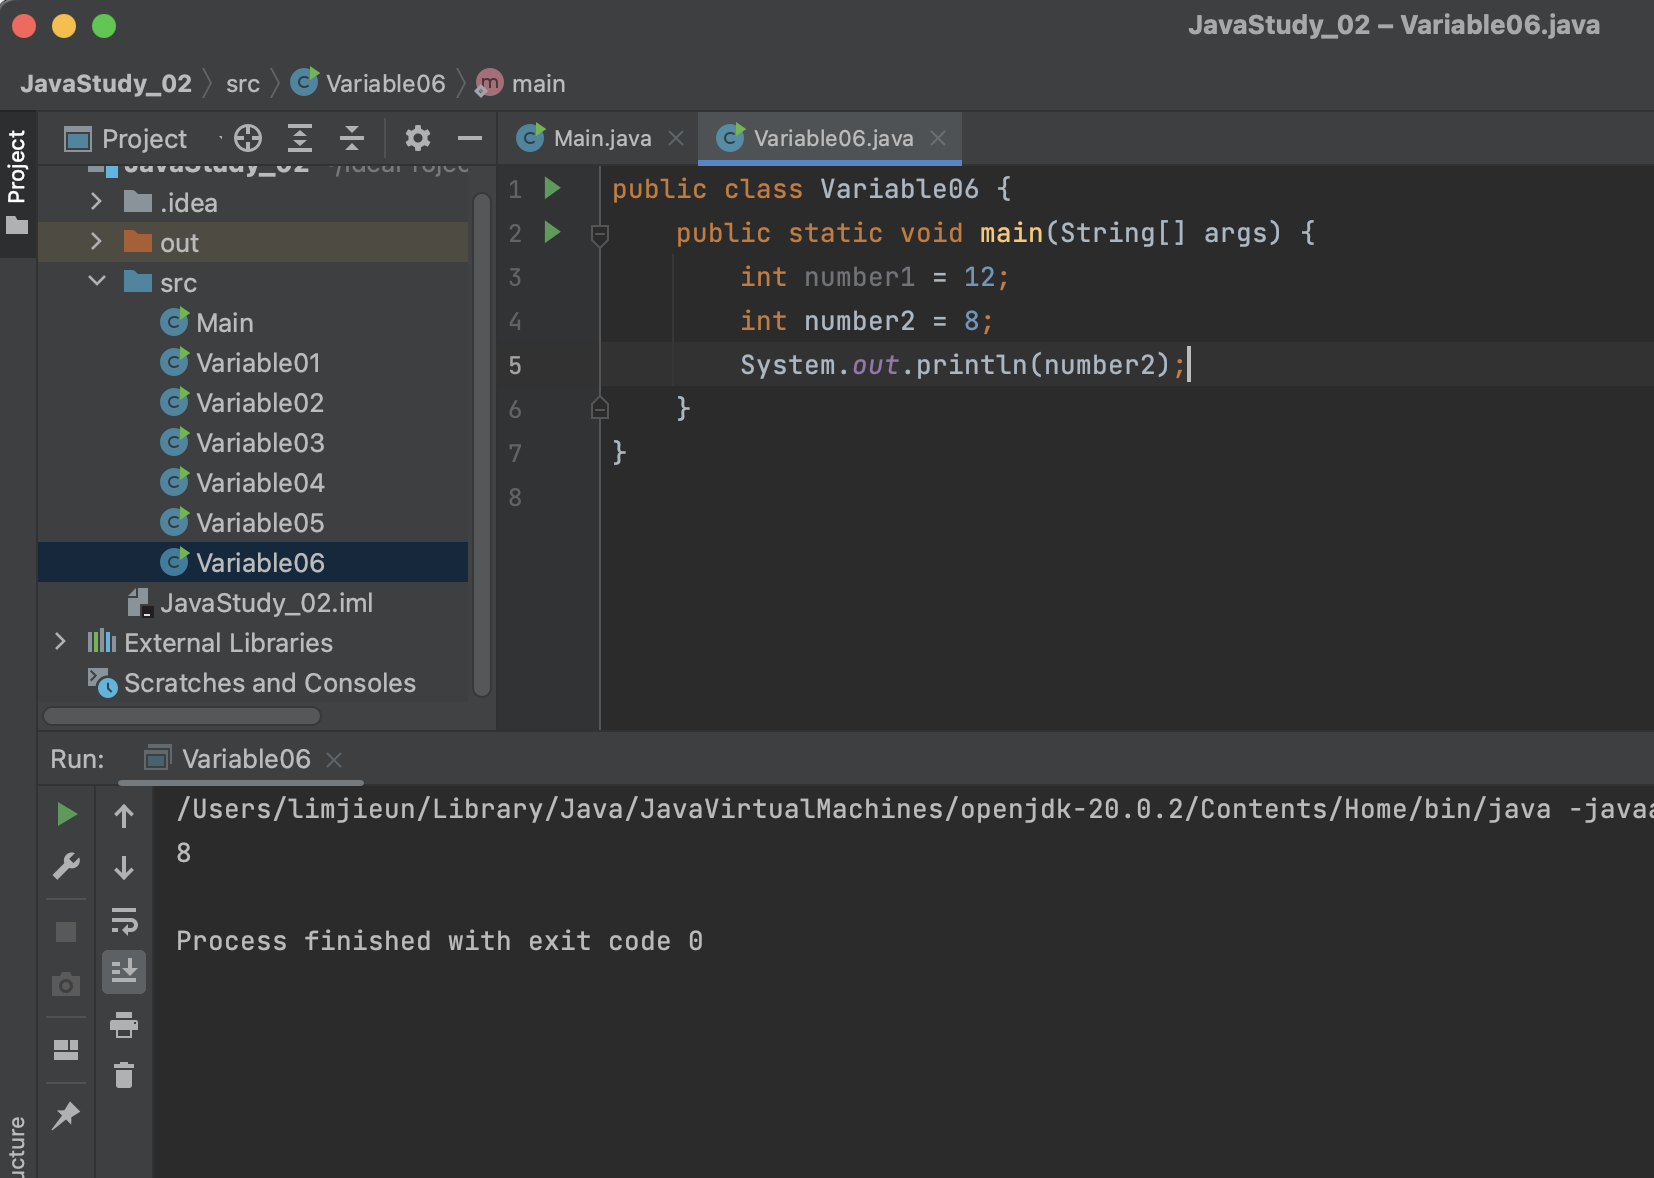This screenshot has width=1654, height=1178.
Task: Open Project panel options gear
Action: (x=417, y=137)
